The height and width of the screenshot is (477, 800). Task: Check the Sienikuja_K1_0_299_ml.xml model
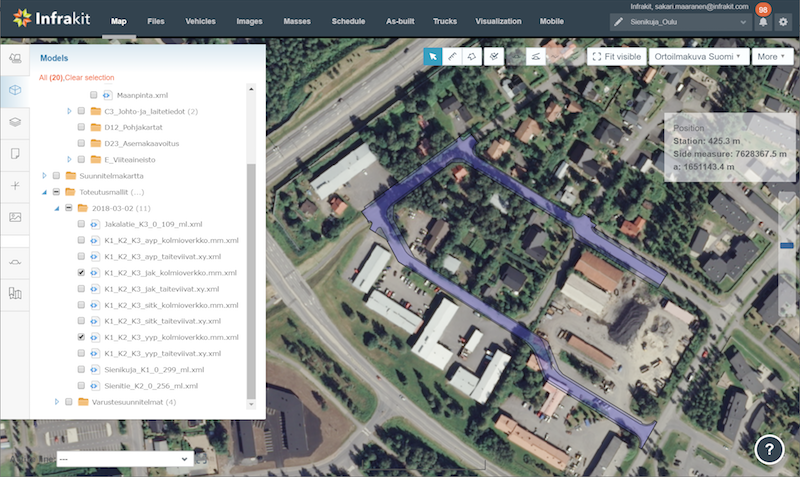click(80, 370)
